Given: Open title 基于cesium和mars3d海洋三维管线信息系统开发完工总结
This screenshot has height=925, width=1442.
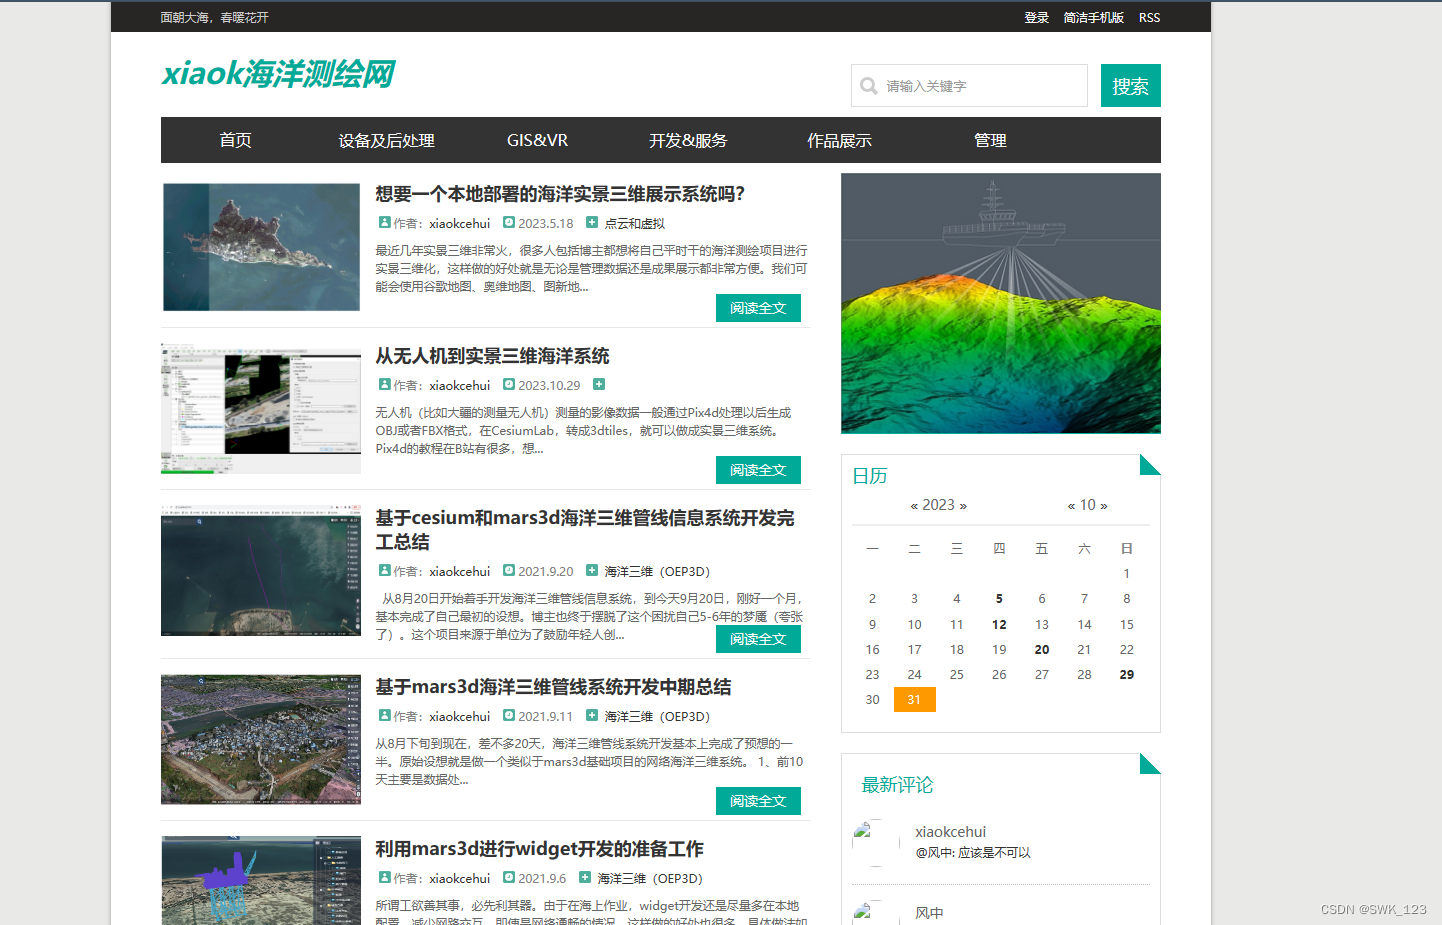Looking at the screenshot, I should pos(585,530).
